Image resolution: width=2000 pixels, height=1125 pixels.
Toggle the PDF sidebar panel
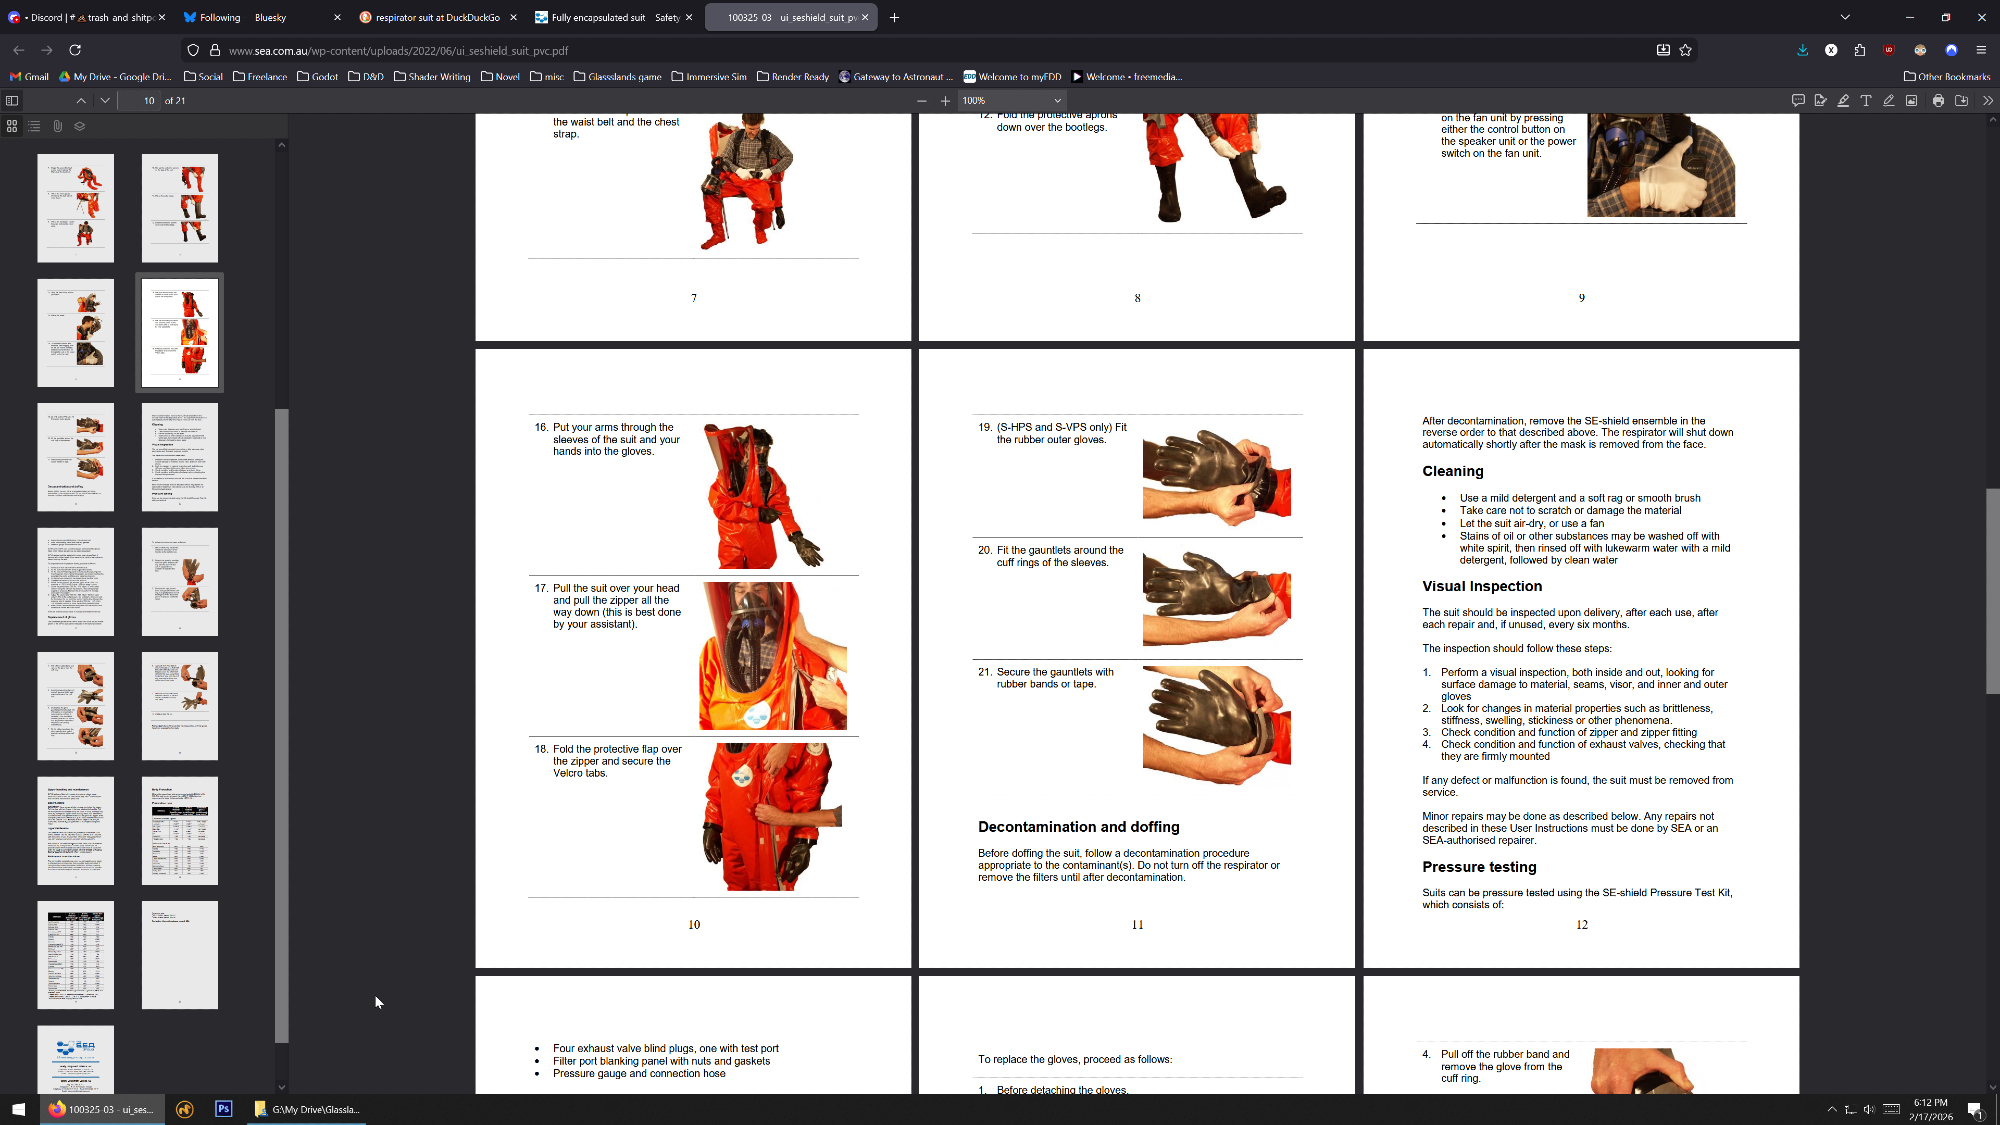point(12,100)
